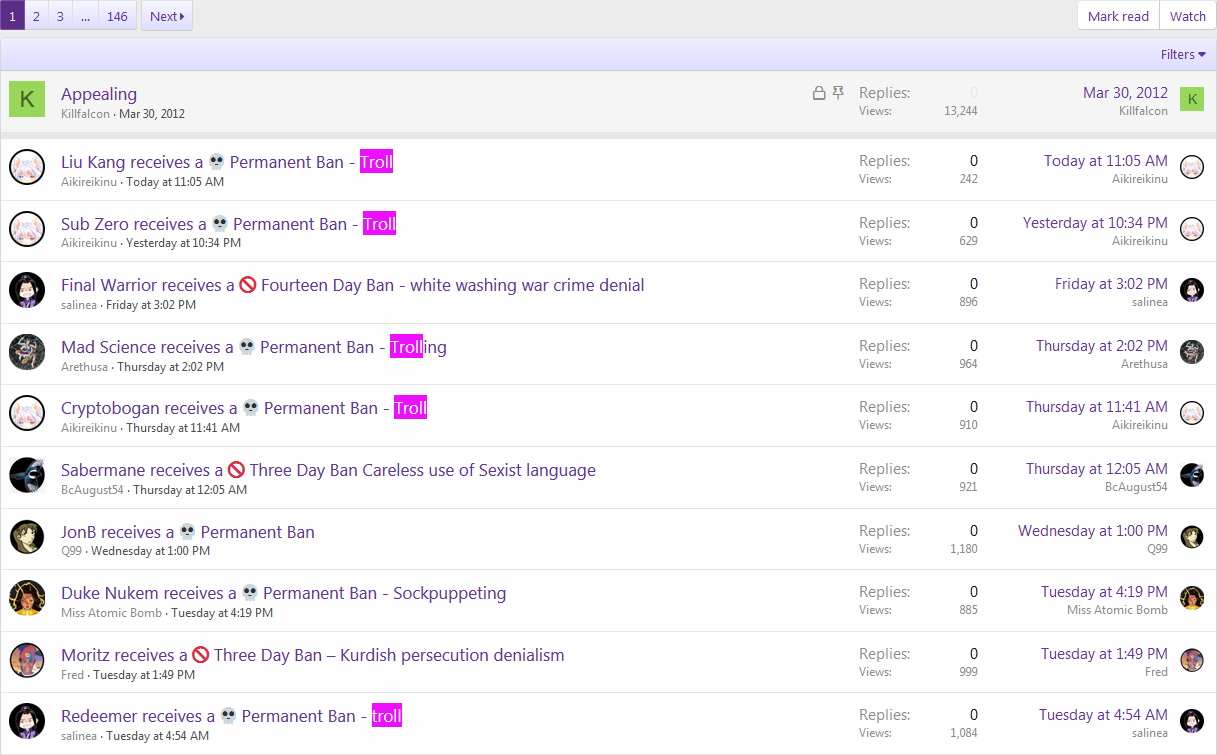Click small last-poster avatar on Mad Science row
This screenshot has height=755, width=1217.
(1192, 352)
